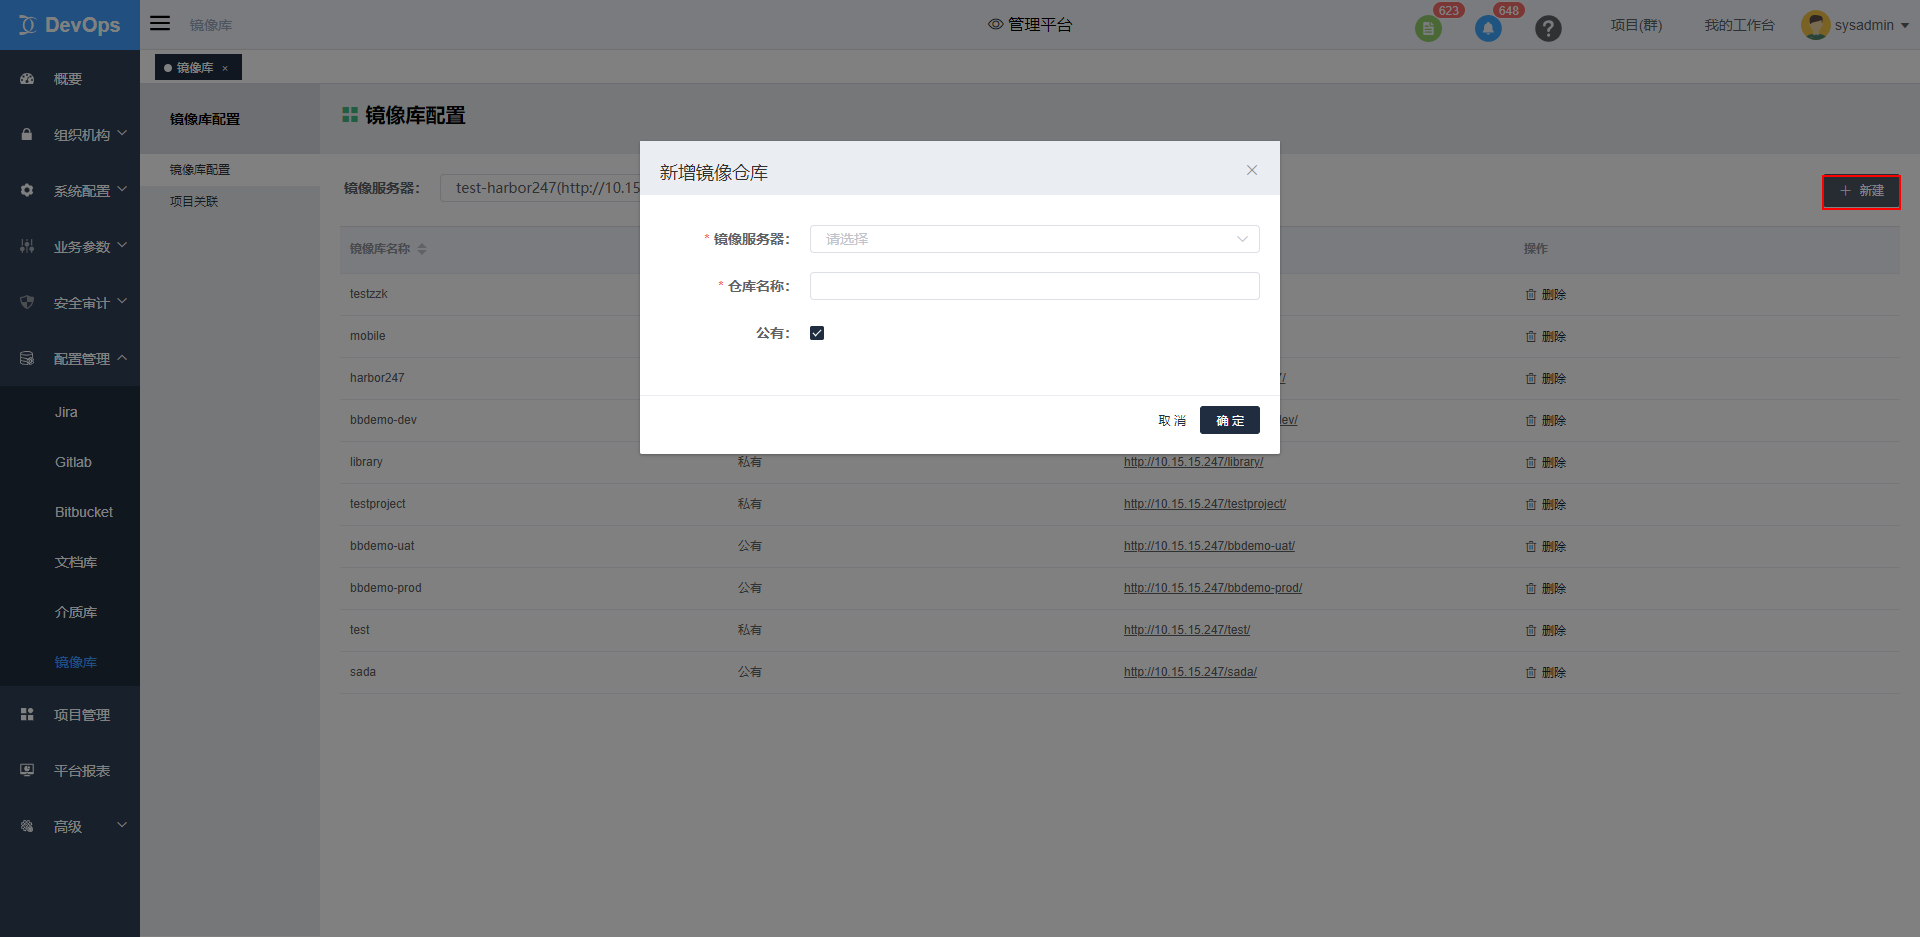Open the 文档库 submenu item

(76, 562)
